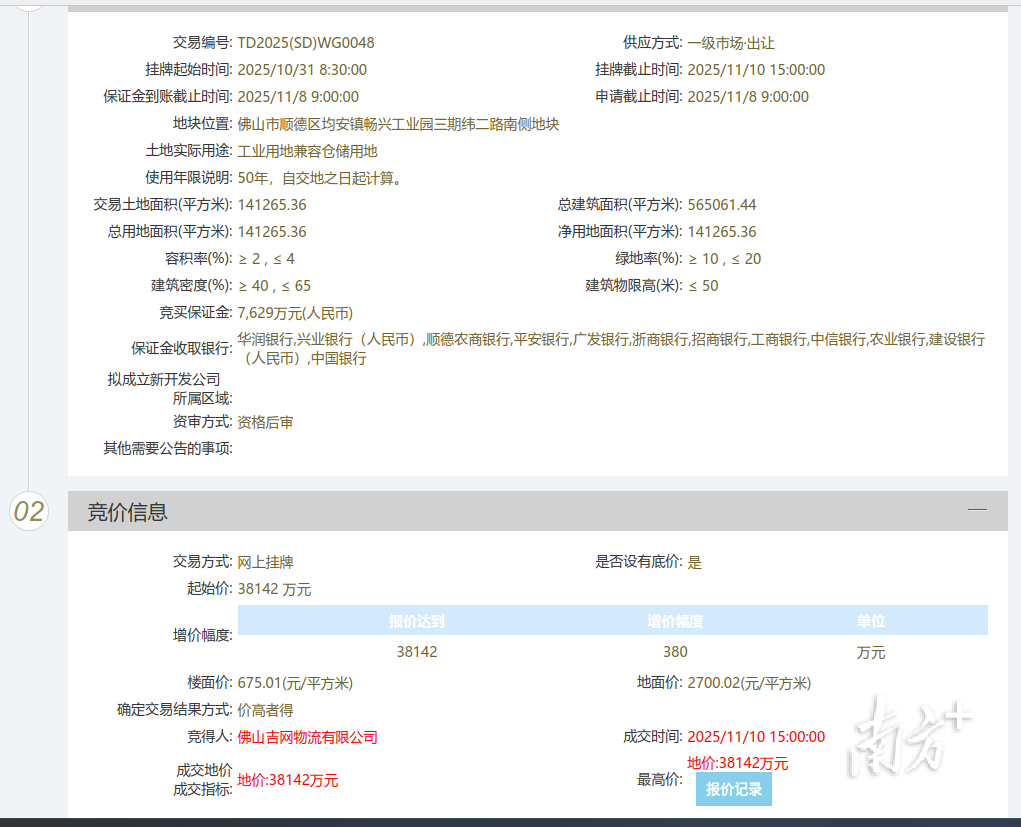Viewport: 1021px width, 827px height.
Task: Click the 南方+ watermark logo
Action: click(x=907, y=739)
